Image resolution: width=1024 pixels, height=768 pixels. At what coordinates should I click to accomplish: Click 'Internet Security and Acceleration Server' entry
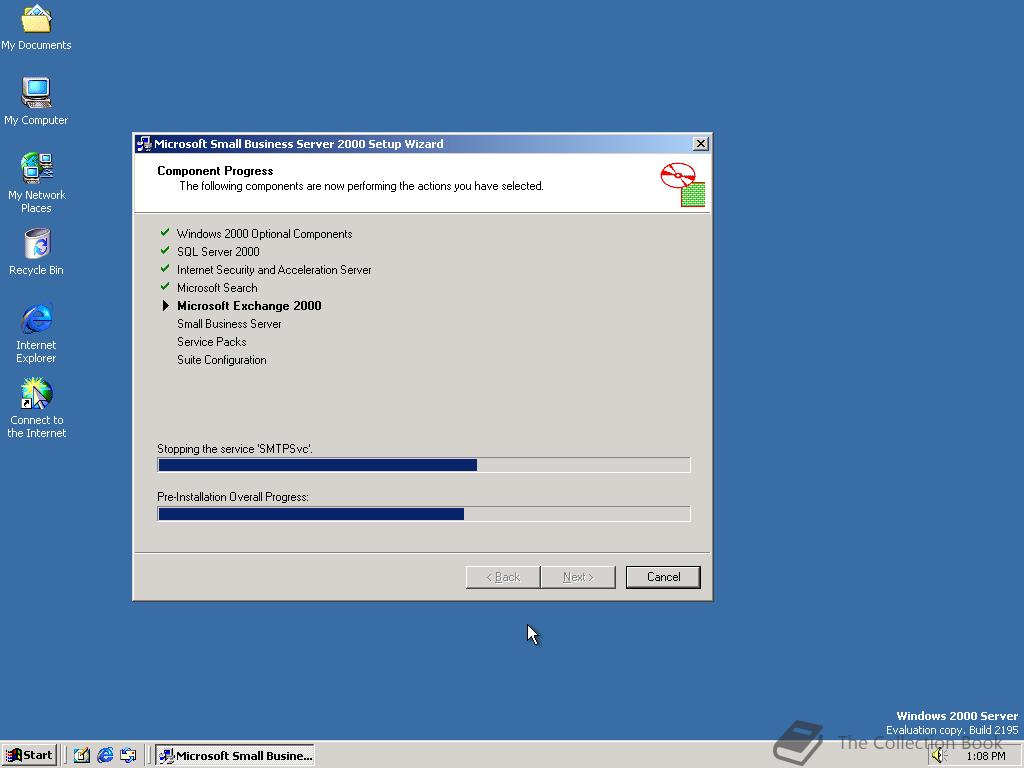click(x=274, y=270)
